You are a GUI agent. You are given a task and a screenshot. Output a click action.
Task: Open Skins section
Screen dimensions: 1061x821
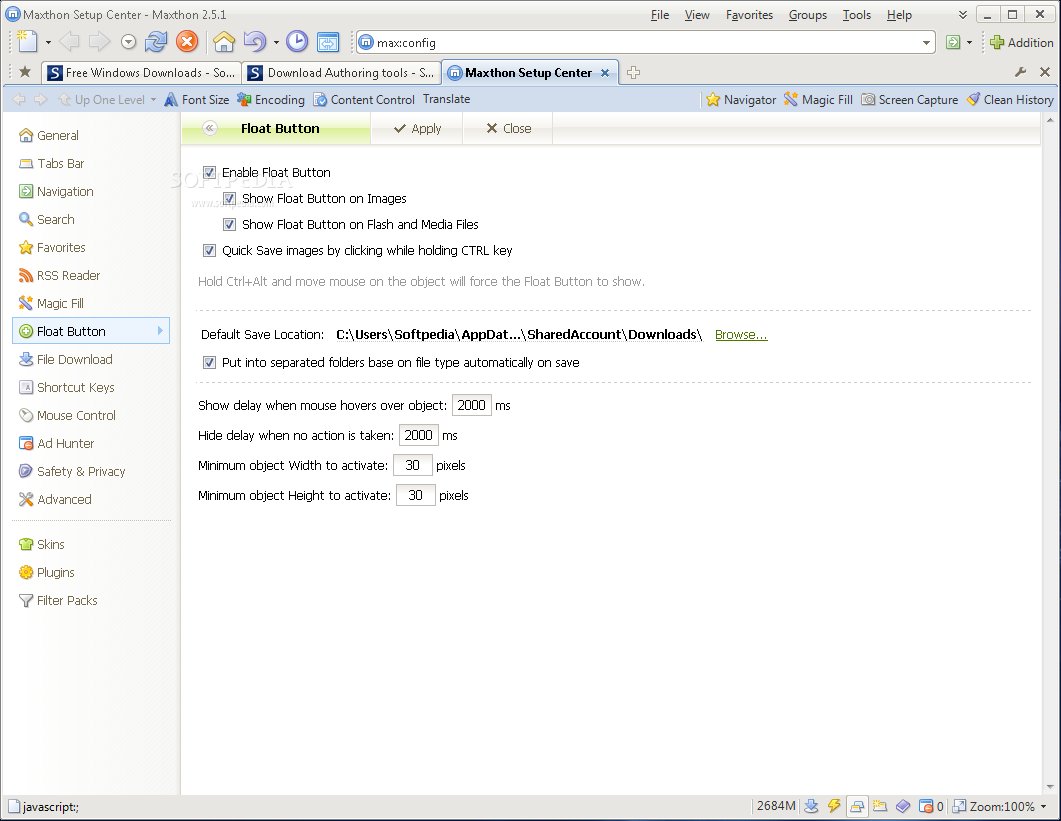42,544
